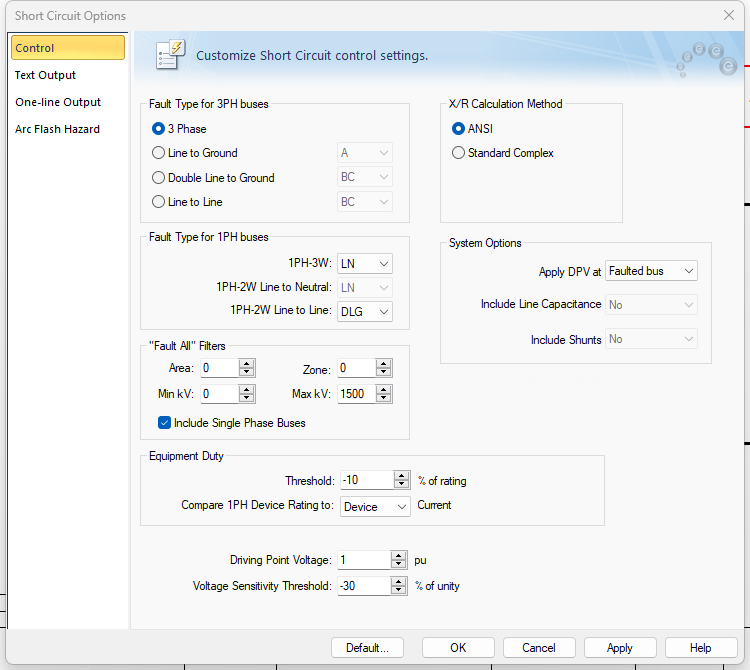
Task: Click the Area filter input field
Action: click(219, 368)
